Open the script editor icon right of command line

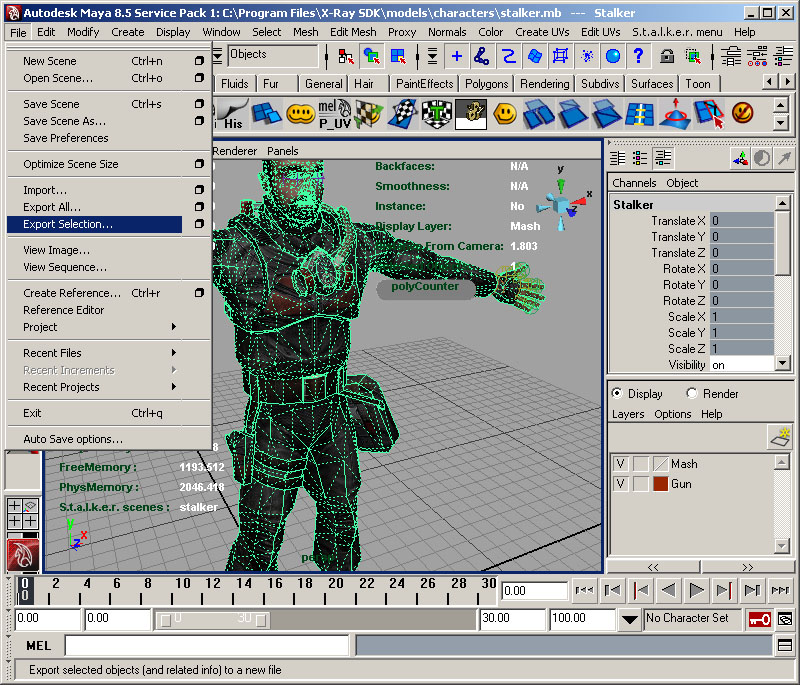point(785,646)
